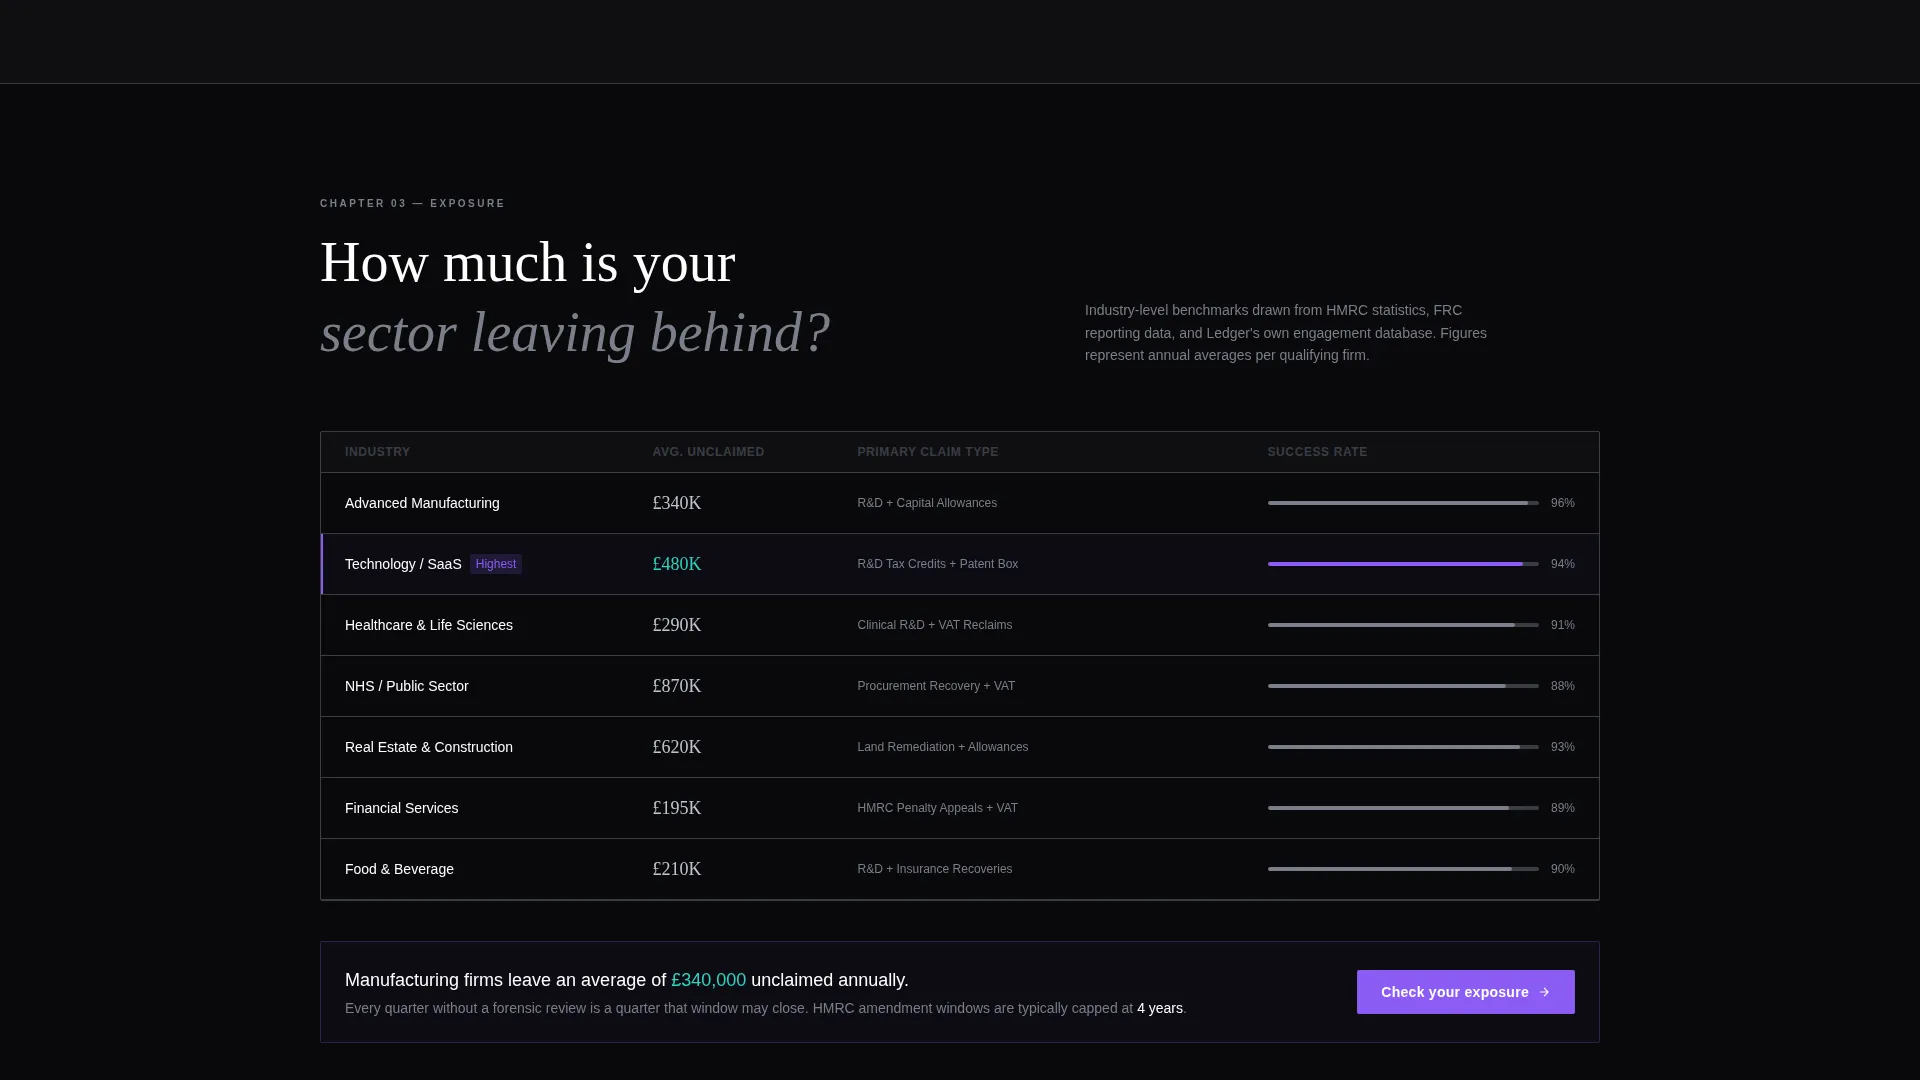Image resolution: width=1920 pixels, height=1080 pixels.
Task: Click the Check your exposure button
Action: pyautogui.click(x=1465, y=992)
